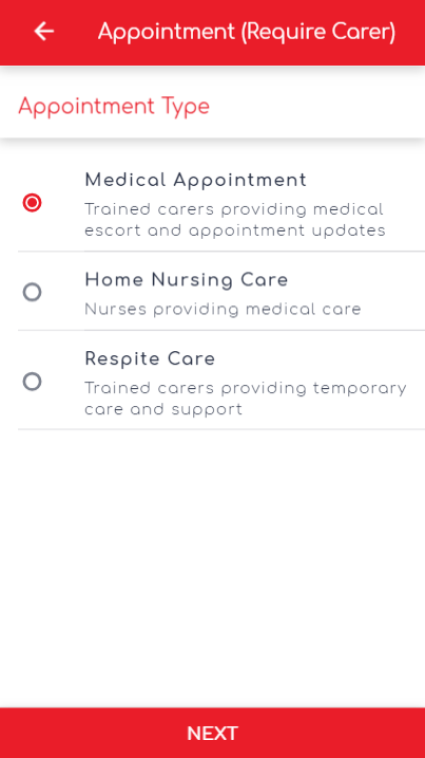Click the word 'Type' in the section heading

click(185, 108)
